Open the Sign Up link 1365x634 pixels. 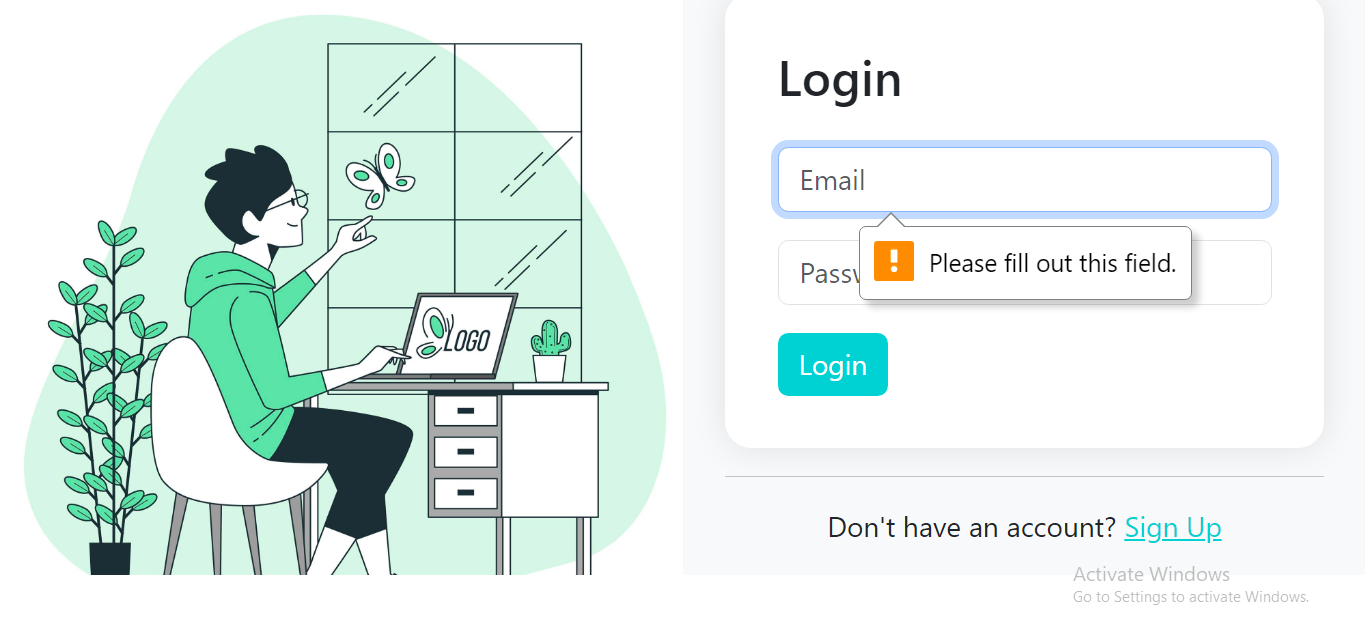pyautogui.click(x=1173, y=528)
